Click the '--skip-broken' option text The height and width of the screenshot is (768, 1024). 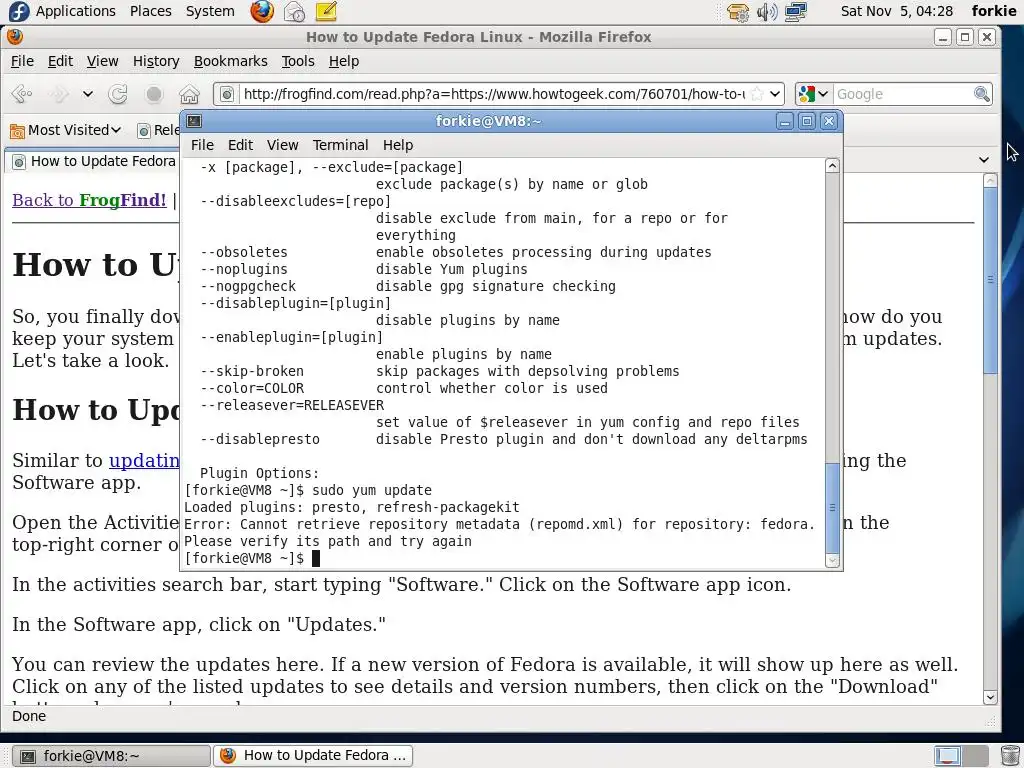[251, 372]
